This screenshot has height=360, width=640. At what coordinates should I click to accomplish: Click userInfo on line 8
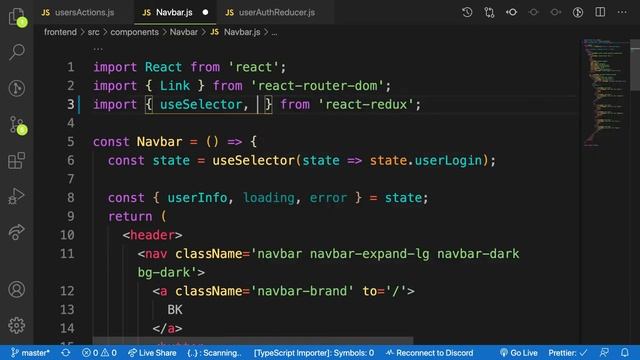pyautogui.click(x=197, y=198)
